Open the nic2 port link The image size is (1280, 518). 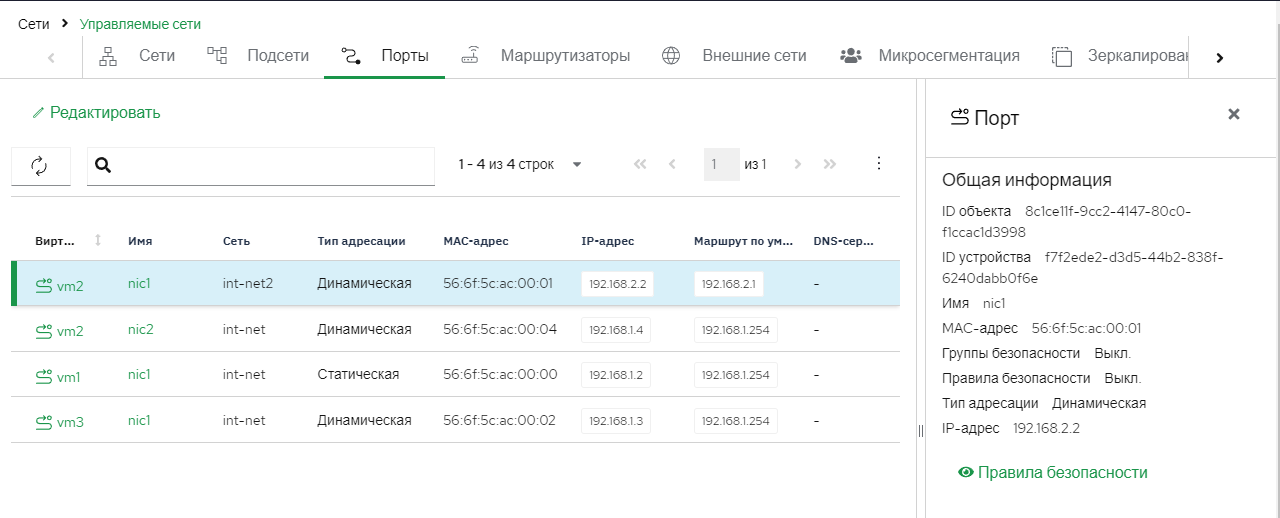click(141, 329)
